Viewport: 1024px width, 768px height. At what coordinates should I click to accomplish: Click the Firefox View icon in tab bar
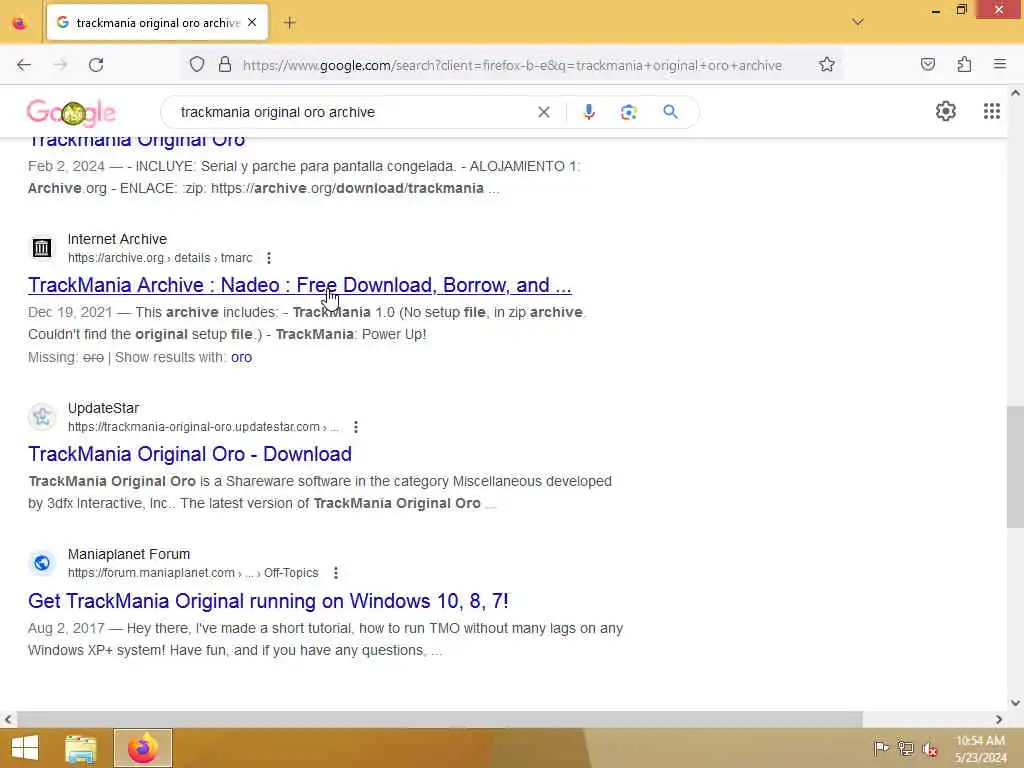tap(20, 23)
